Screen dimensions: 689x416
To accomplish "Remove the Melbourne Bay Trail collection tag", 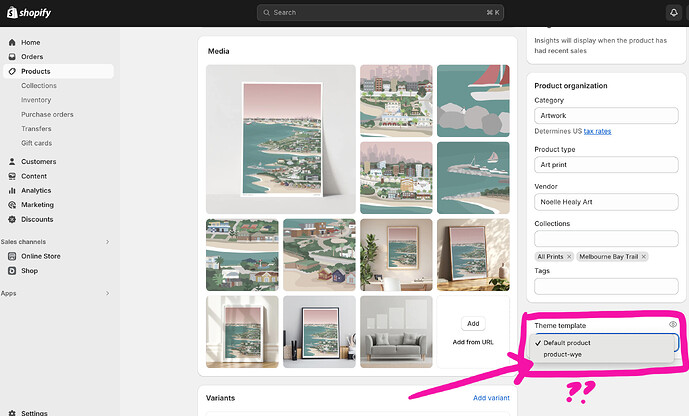I will (x=644, y=257).
